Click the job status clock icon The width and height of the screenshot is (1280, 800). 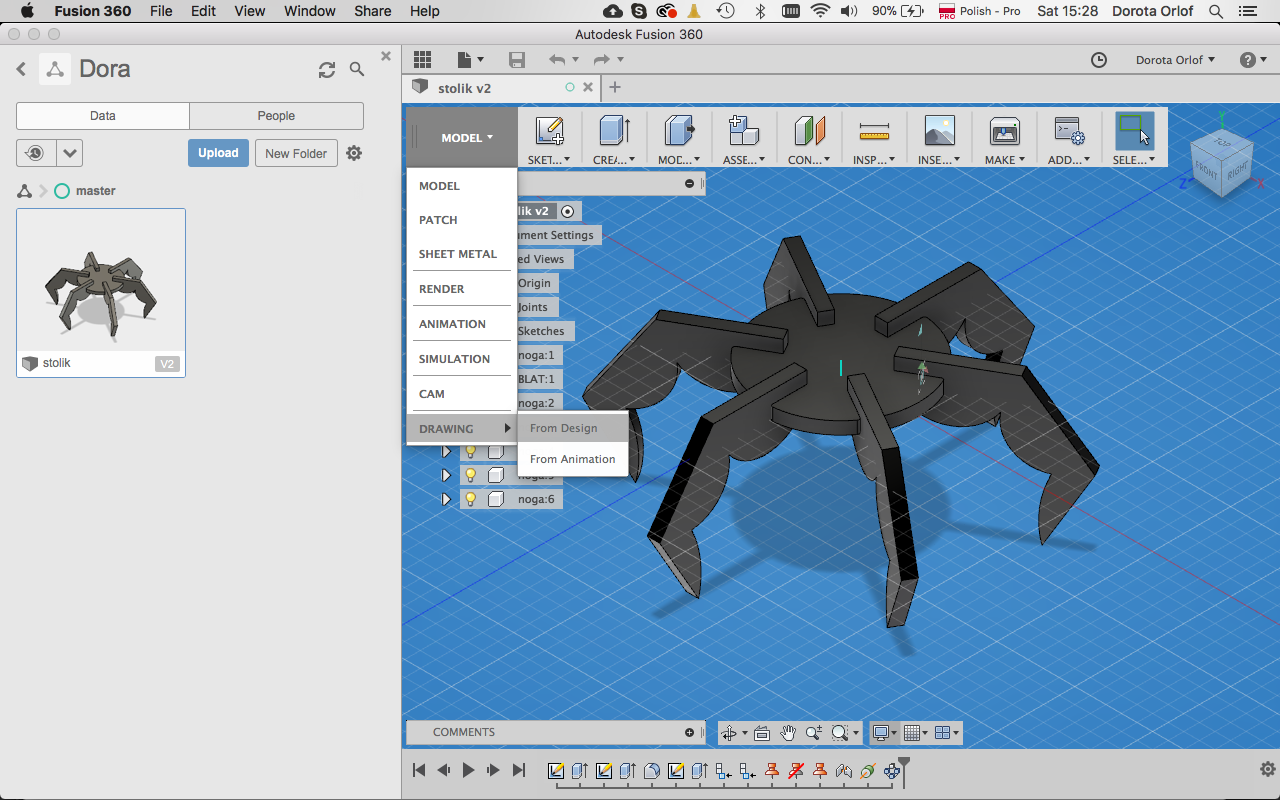pyautogui.click(x=1098, y=60)
